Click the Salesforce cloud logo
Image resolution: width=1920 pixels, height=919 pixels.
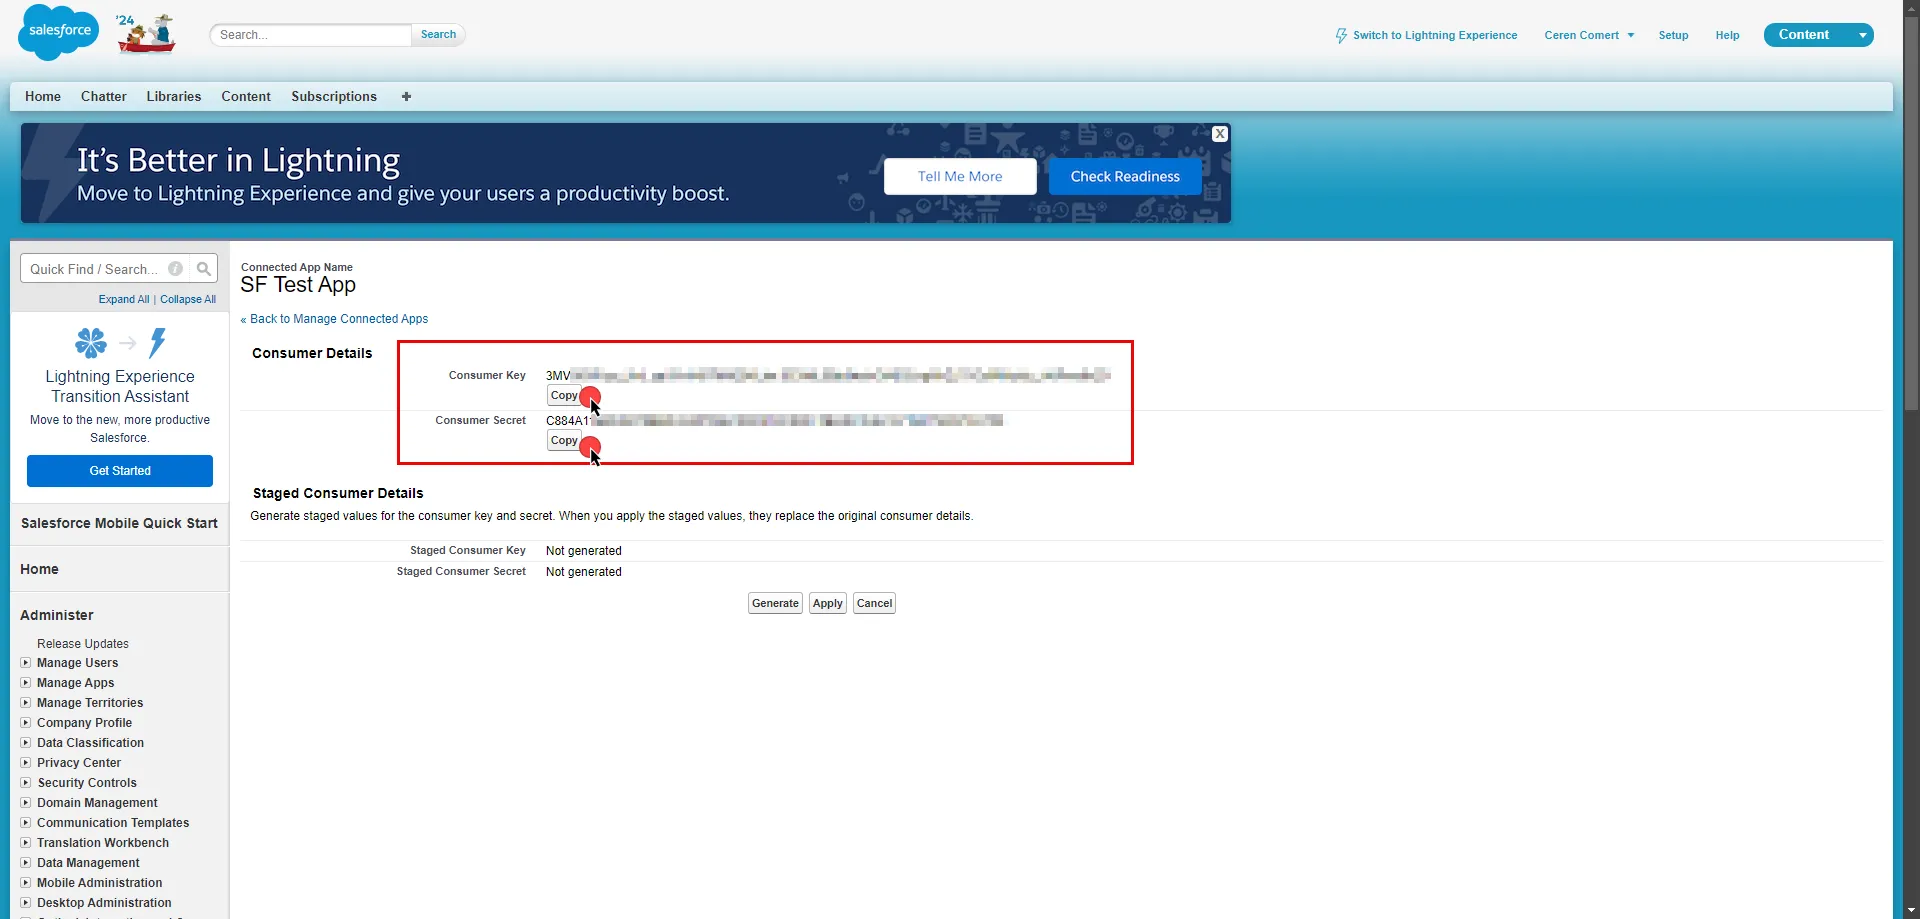[59, 32]
